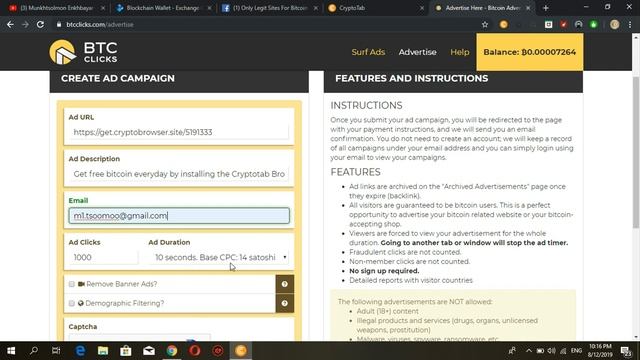Click the BTC Clicks logo
The height and width of the screenshot is (360, 640).
pos(83,52)
